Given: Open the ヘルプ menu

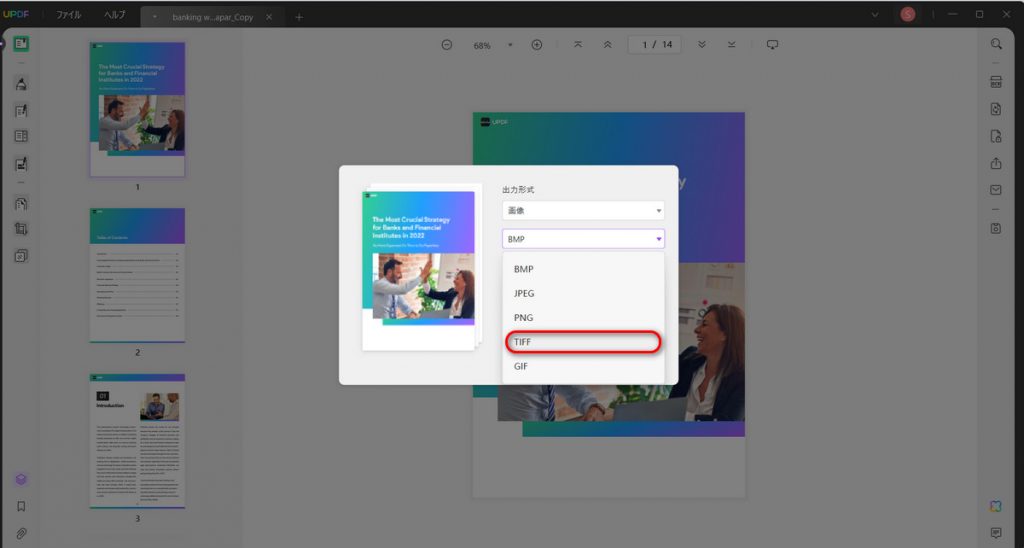Looking at the screenshot, I should (114, 15).
